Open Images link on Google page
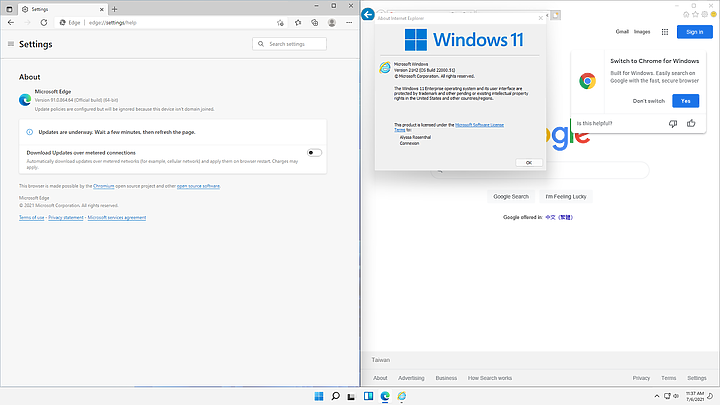Viewport: 720px width, 405px height. click(642, 32)
